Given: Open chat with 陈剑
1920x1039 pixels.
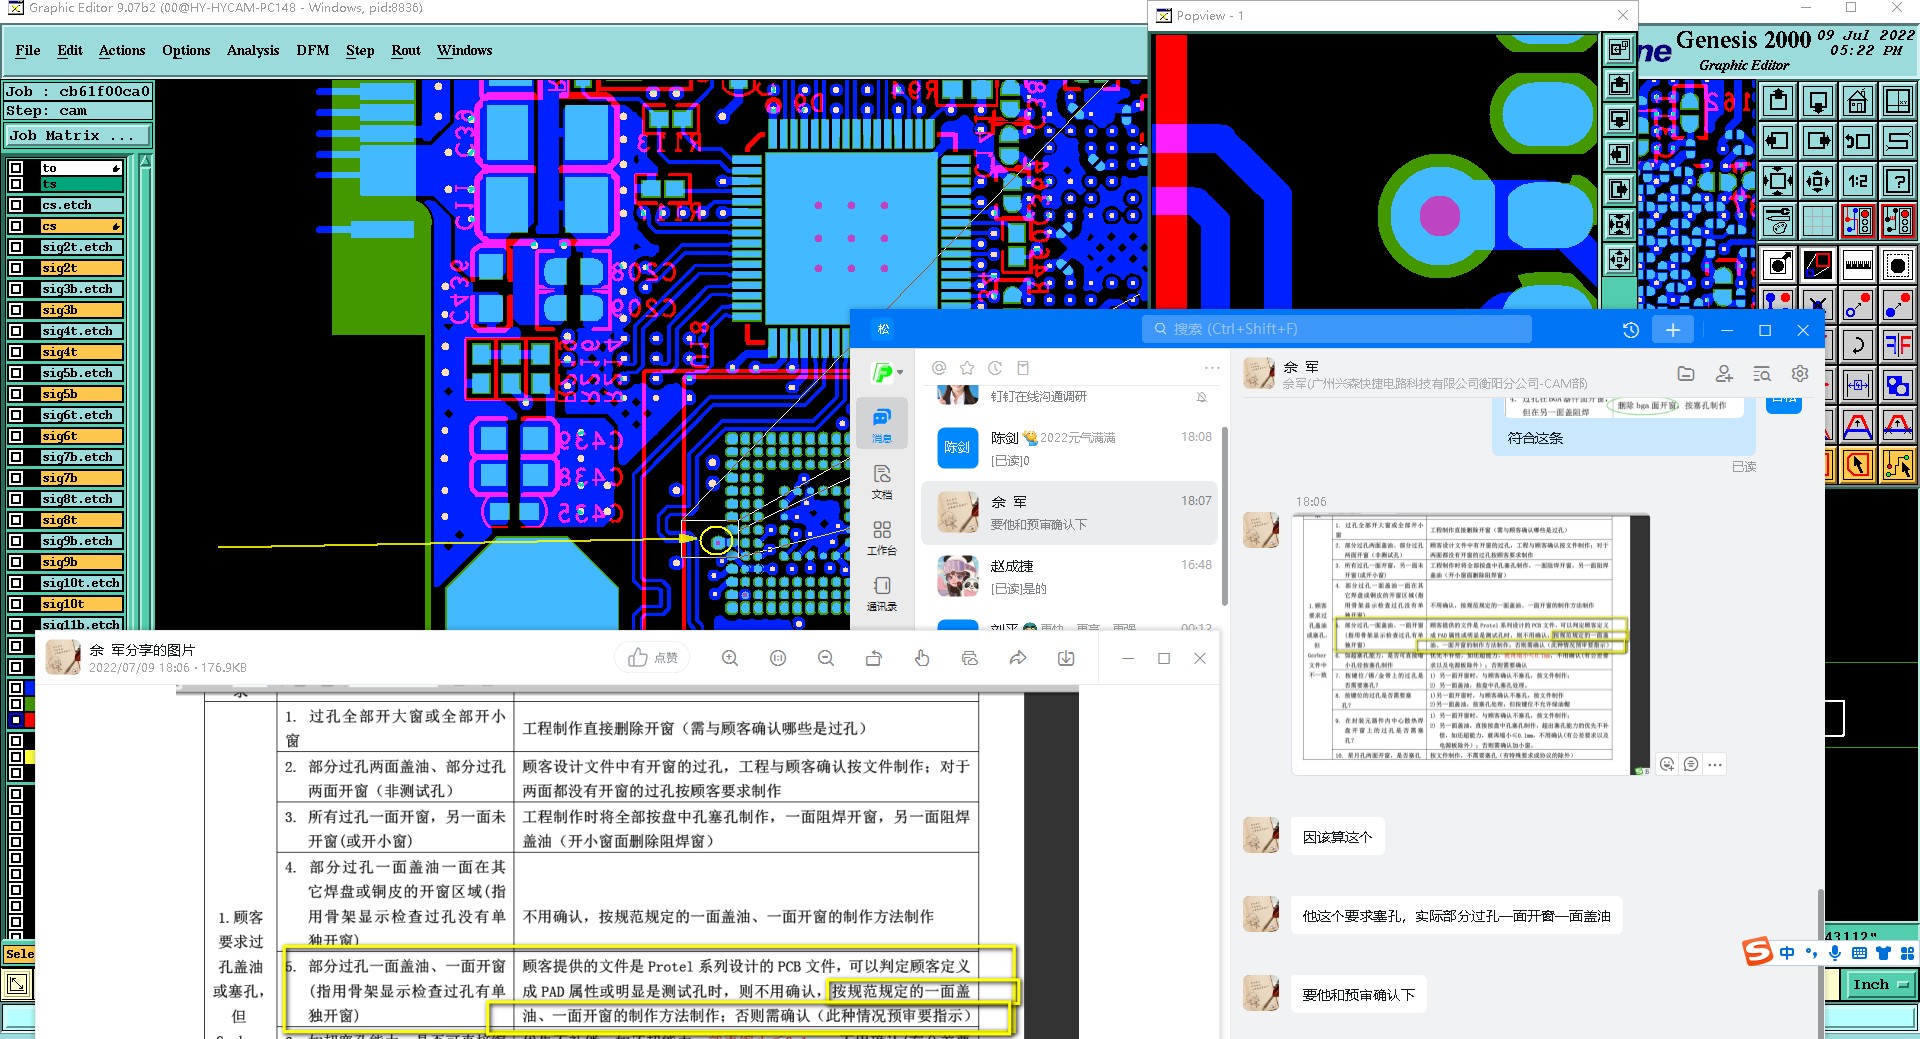Looking at the screenshot, I should (1071, 448).
